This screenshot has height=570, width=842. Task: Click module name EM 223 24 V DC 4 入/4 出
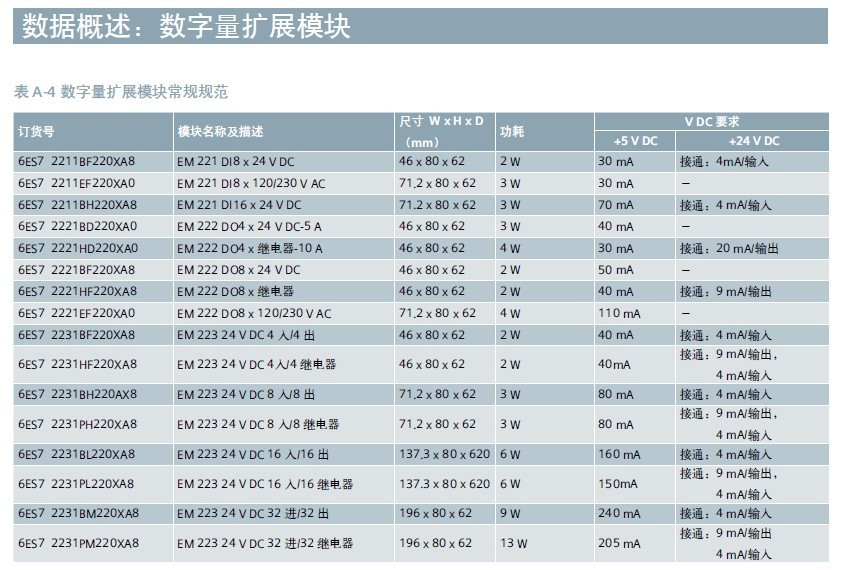246,335
